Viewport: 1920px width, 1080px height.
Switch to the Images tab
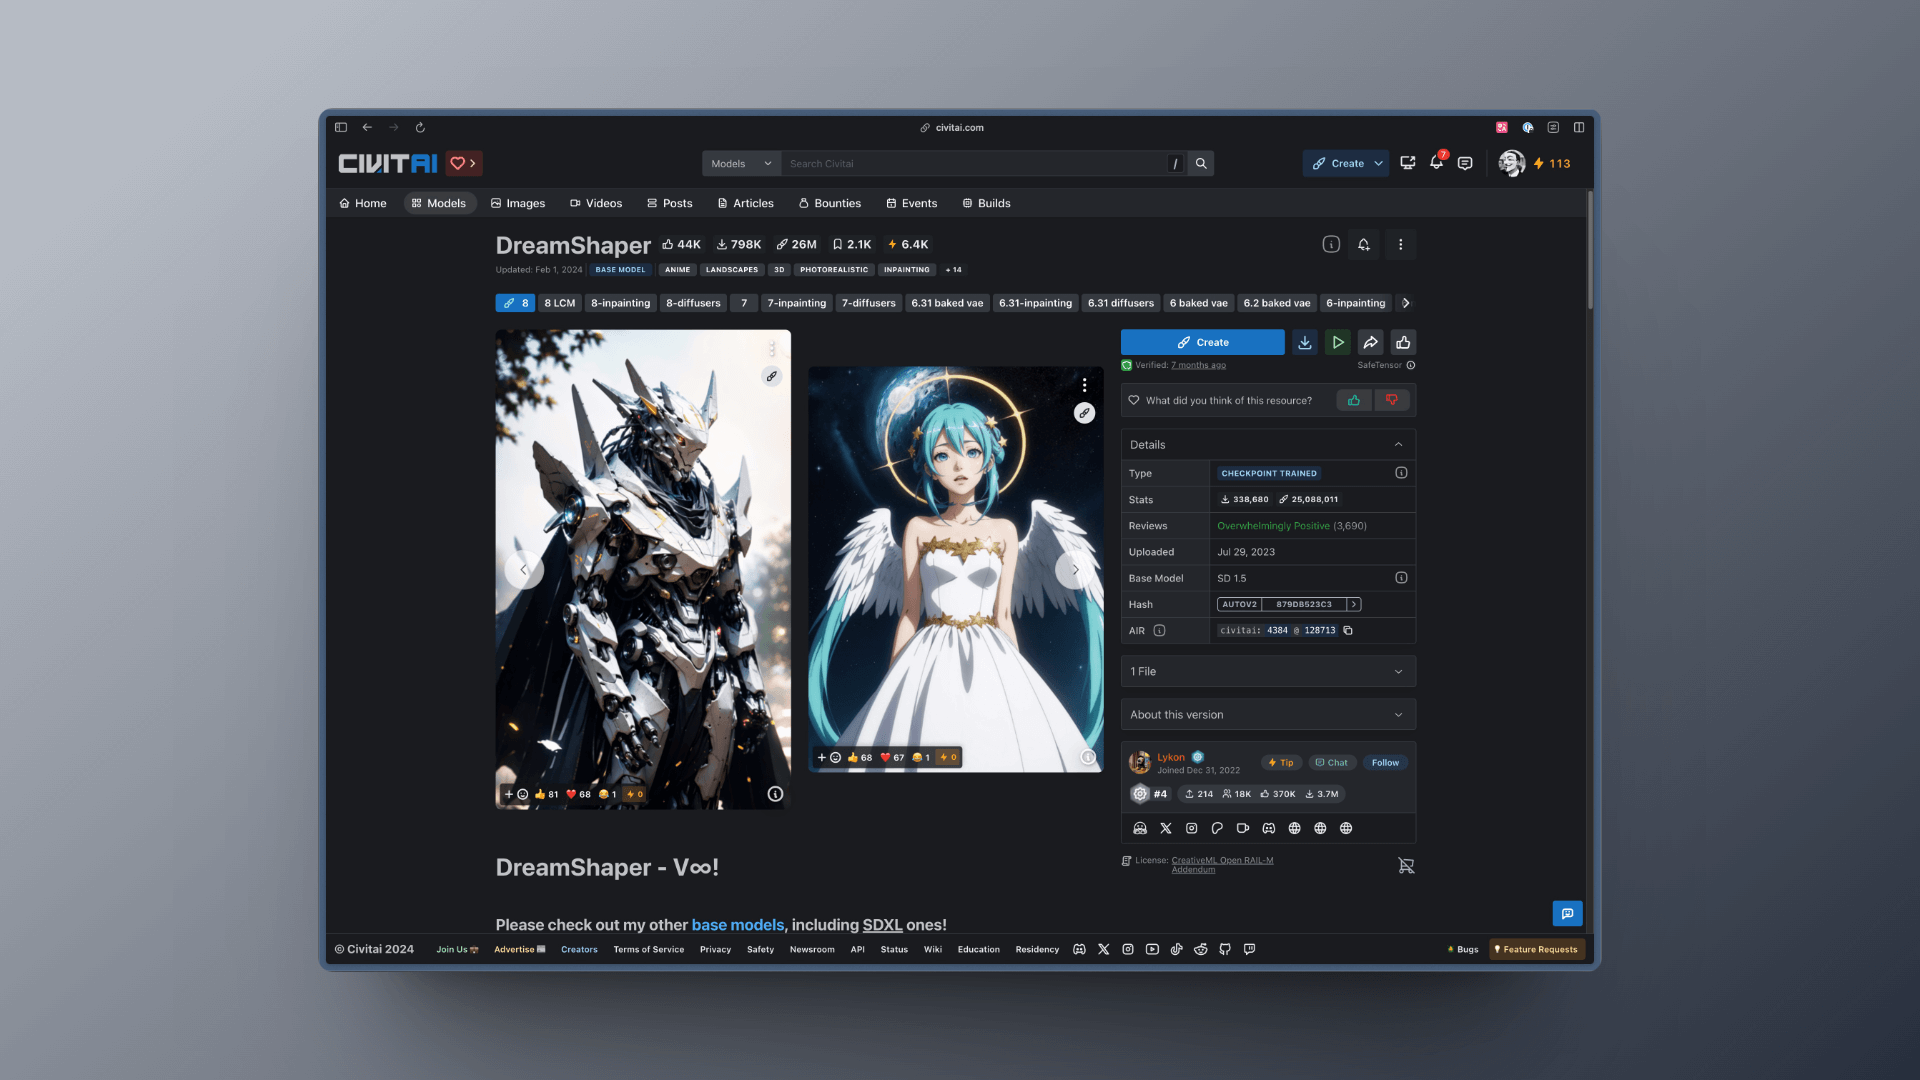[518, 203]
